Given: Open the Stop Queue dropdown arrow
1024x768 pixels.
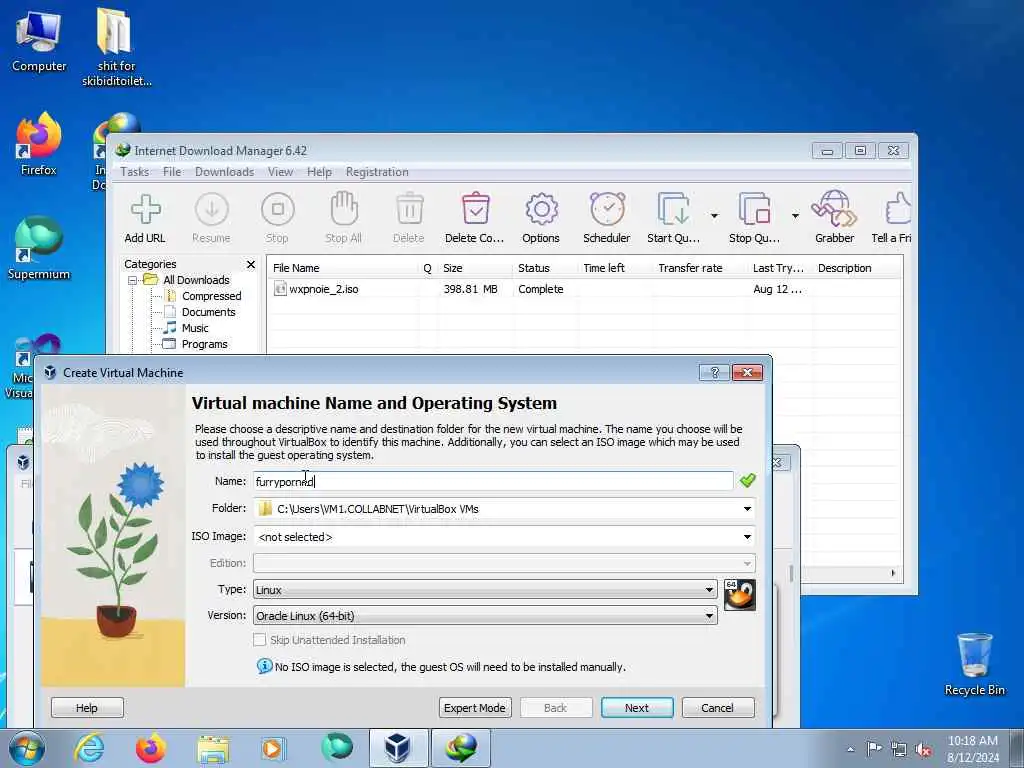Looking at the screenshot, I should [x=795, y=216].
